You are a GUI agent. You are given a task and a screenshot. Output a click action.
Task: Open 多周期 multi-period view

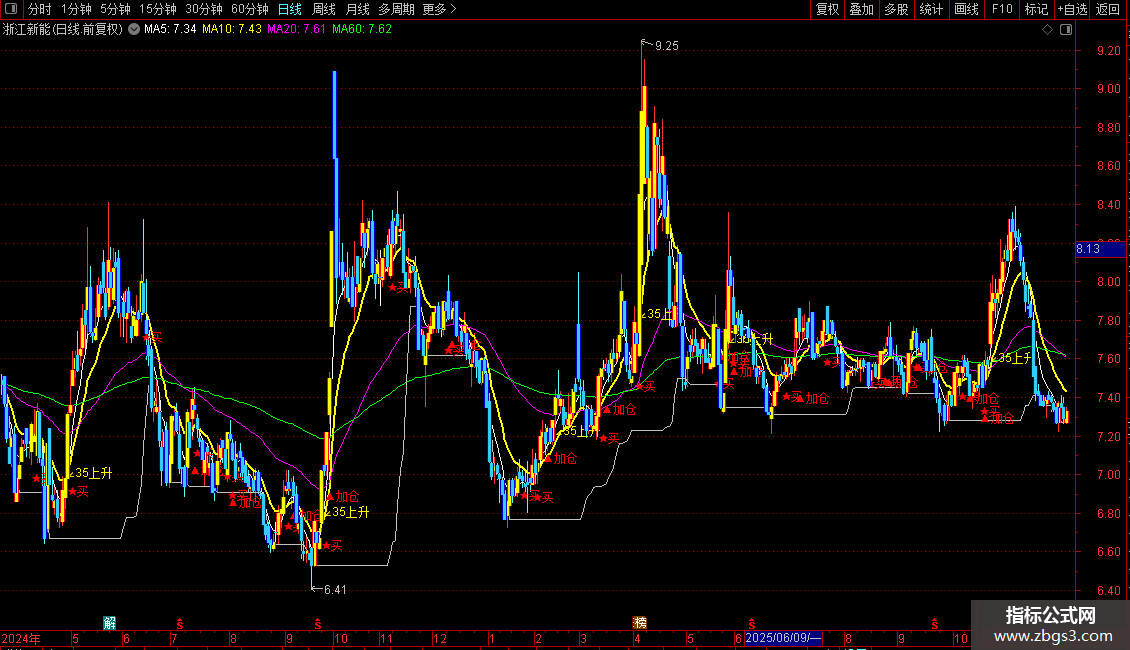(x=396, y=9)
